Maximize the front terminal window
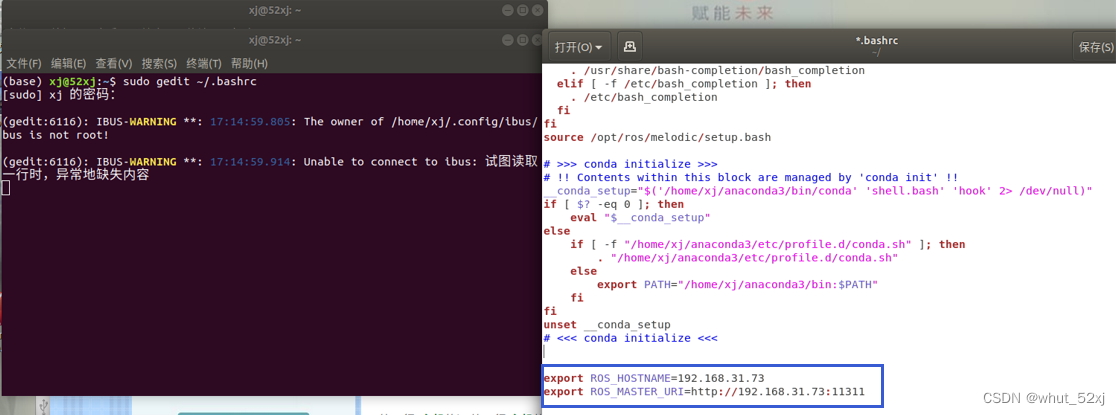Viewport: 1120px width, 415px height. coord(522,41)
